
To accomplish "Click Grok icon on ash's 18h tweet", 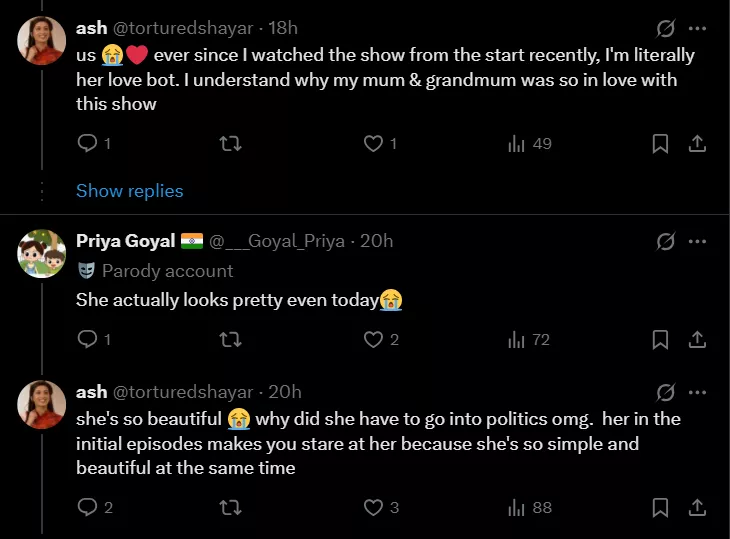I will [664, 29].
